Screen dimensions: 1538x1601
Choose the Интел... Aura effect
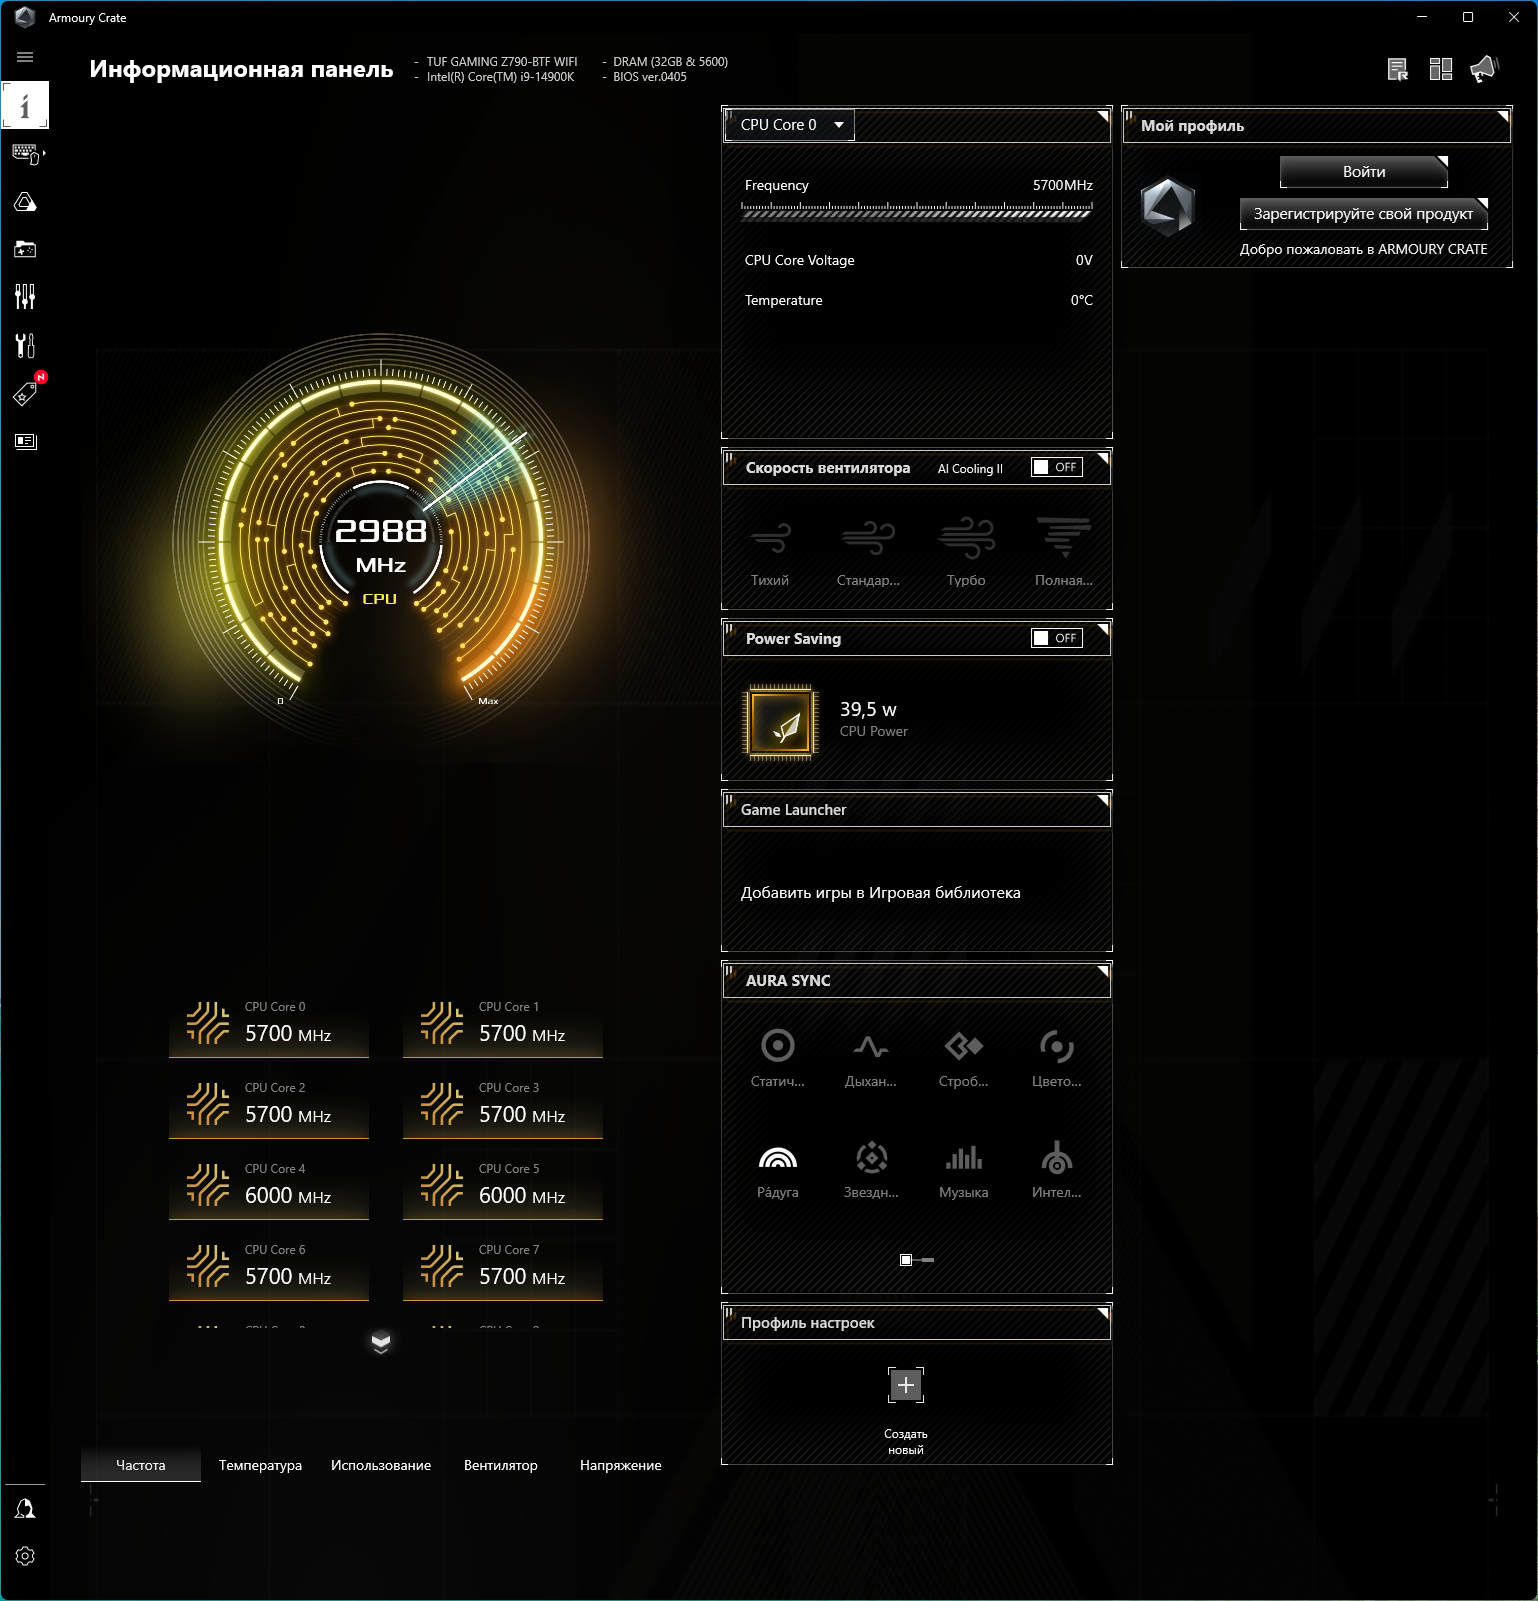(x=1057, y=1169)
